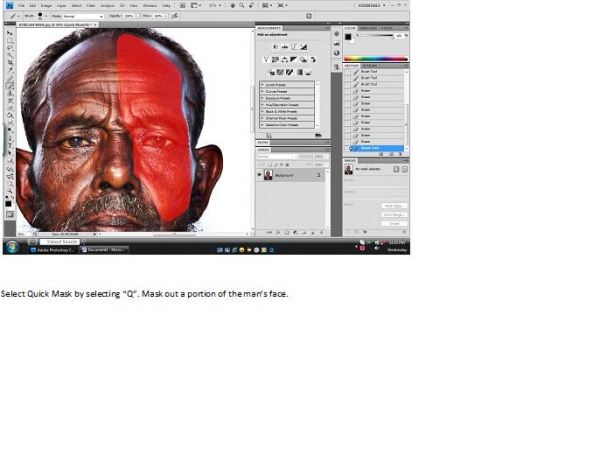
Task: Click the Channel Mixer adjustment icon
Action: tap(313, 60)
